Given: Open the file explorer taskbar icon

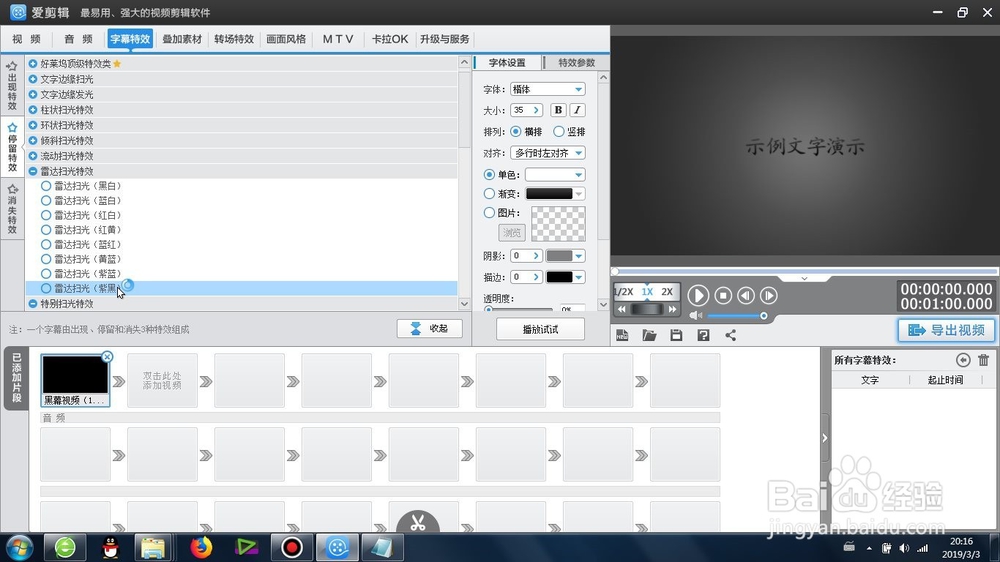Looking at the screenshot, I should (153, 547).
